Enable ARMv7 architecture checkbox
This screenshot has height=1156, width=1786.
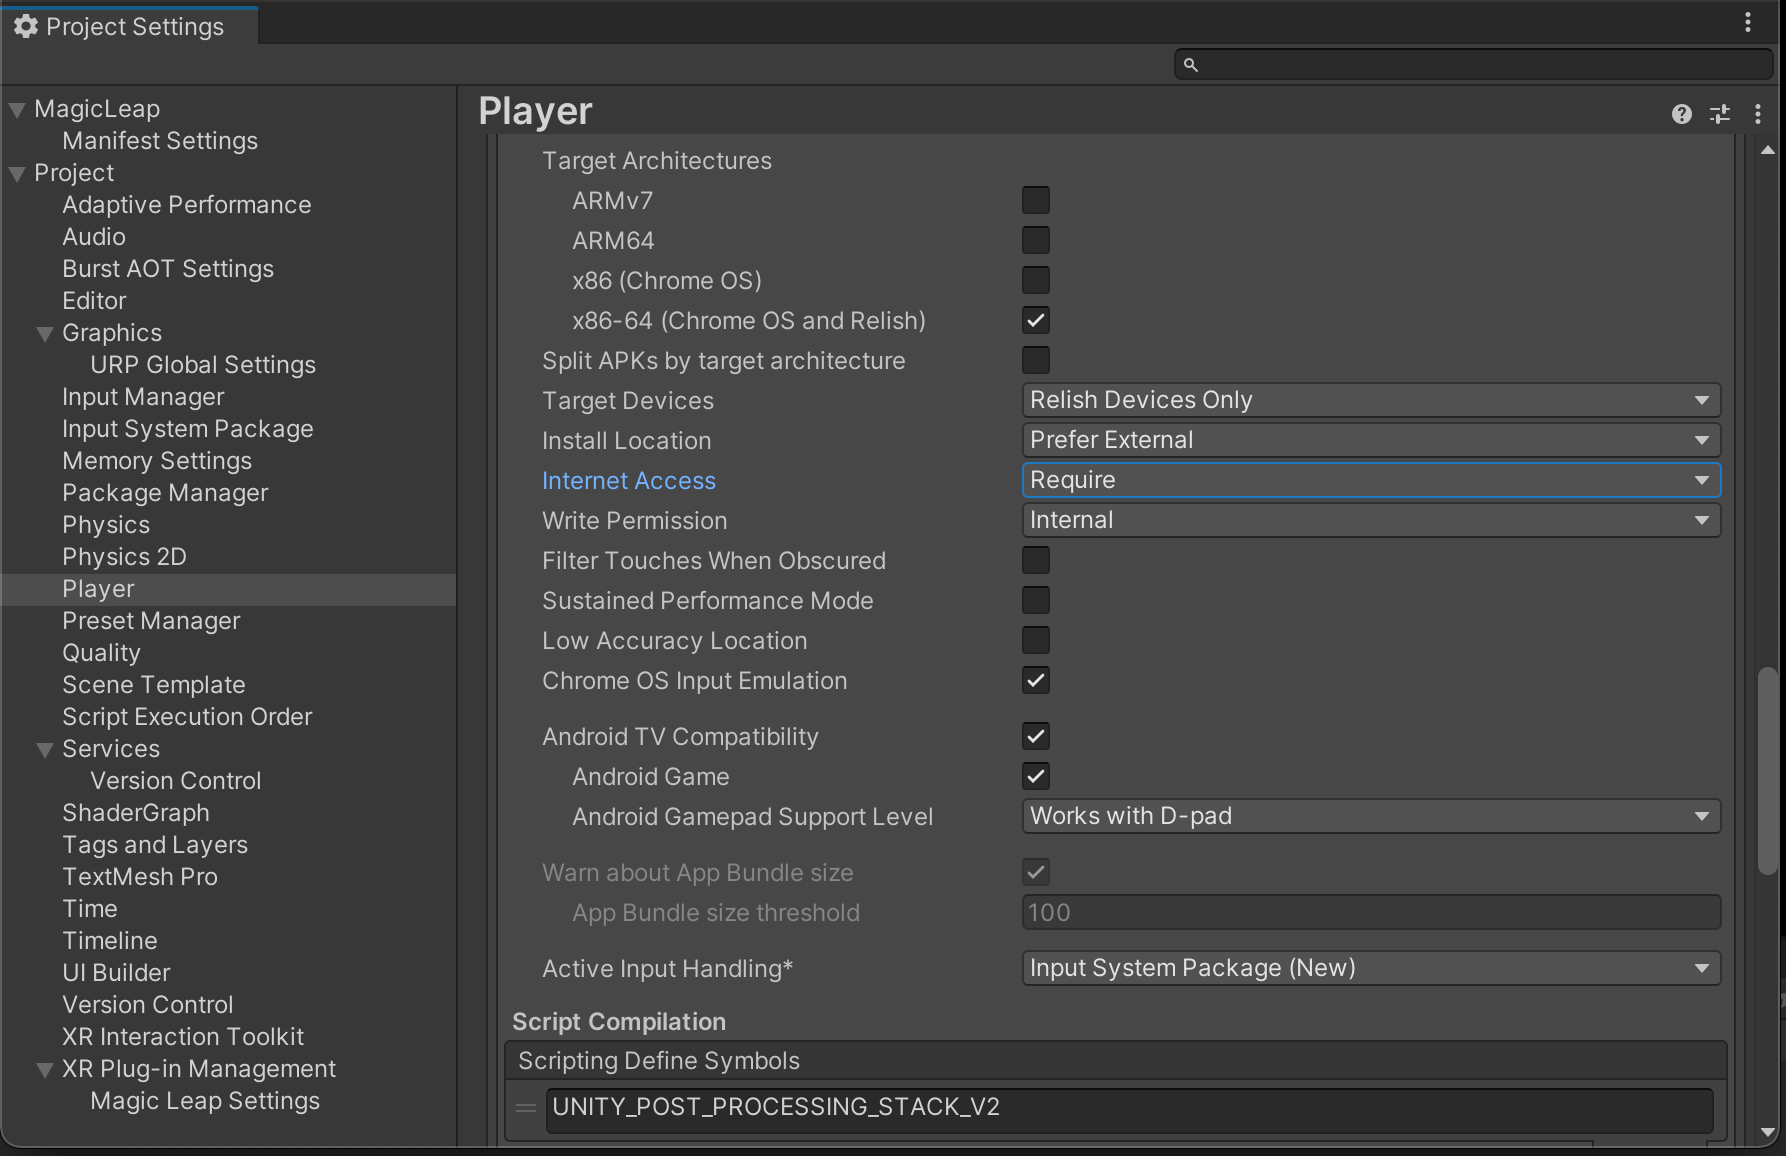[1036, 200]
